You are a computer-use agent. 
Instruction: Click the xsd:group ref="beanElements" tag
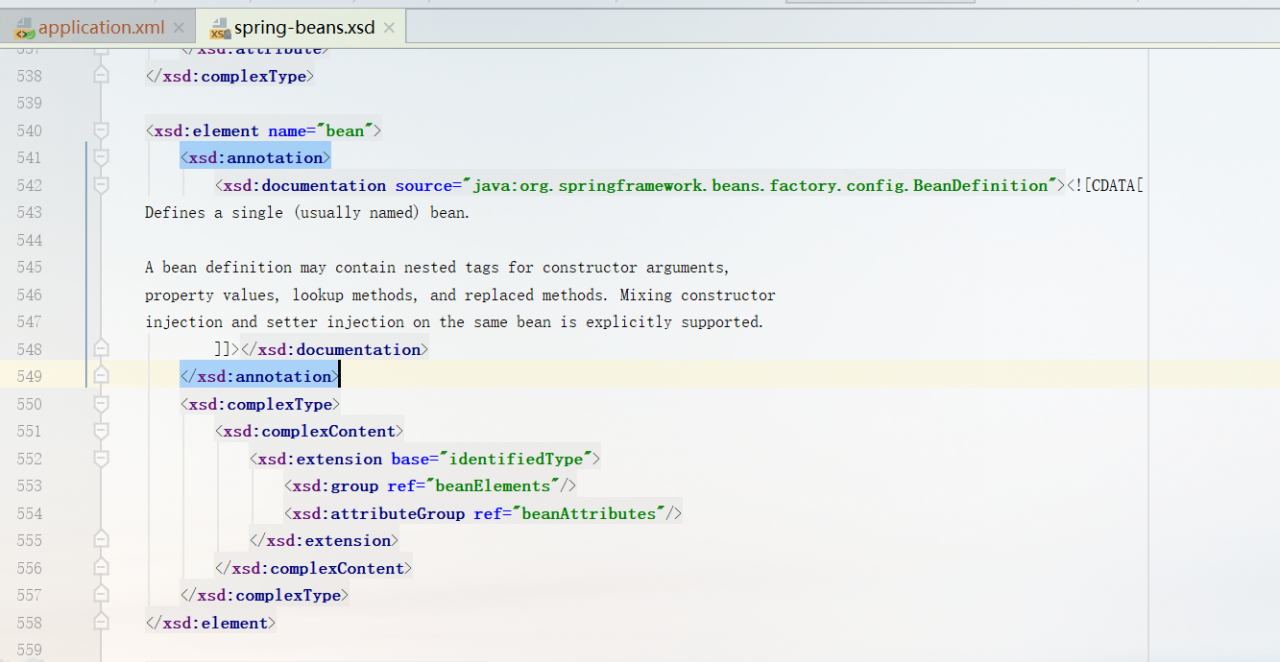coord(430,486)
